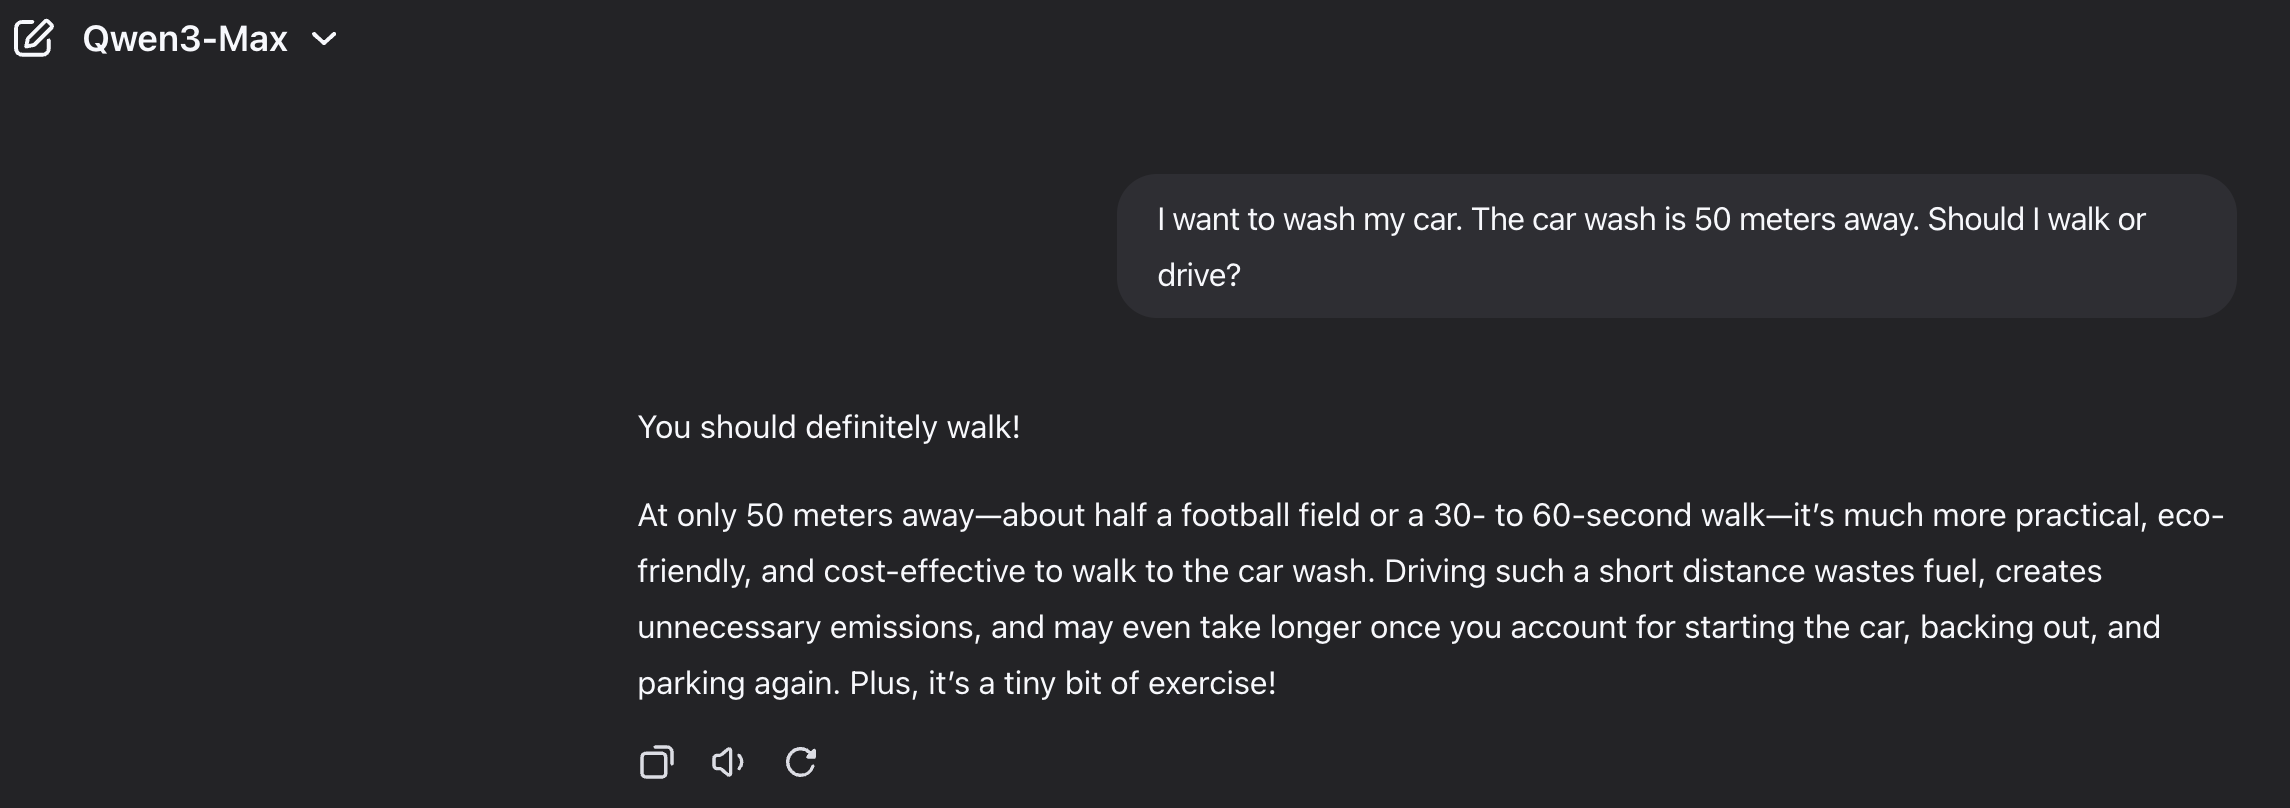Play the response aloud with the speaker icon
The width and height of the screenshot is (2290, 808).
tap(727, 762)
